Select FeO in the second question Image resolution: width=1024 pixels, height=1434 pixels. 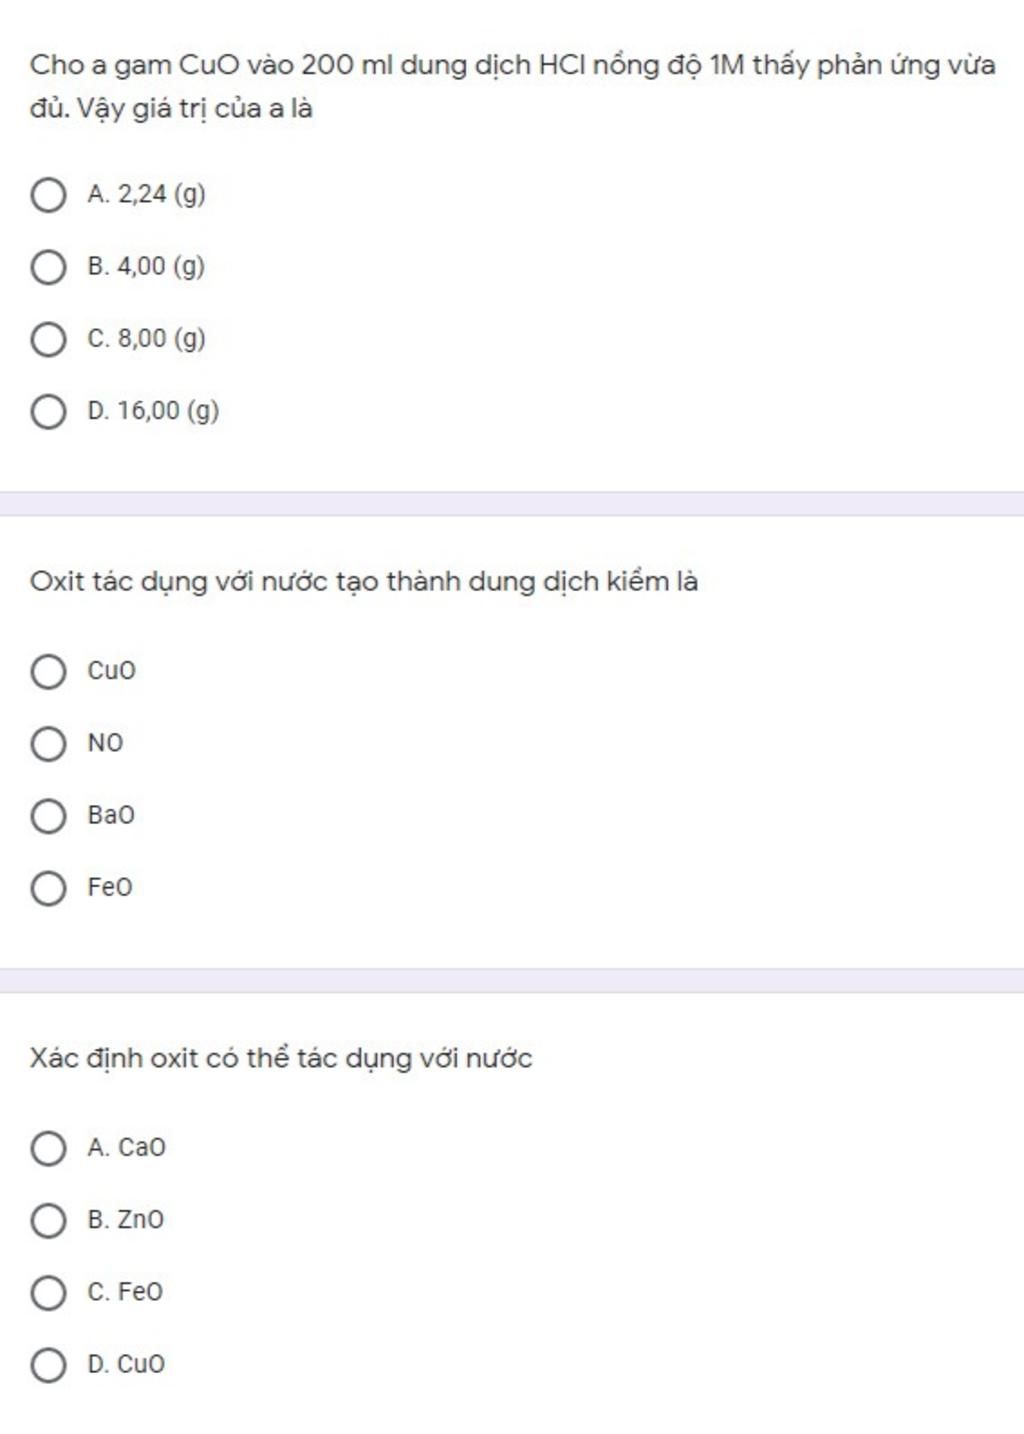point(48,888)
